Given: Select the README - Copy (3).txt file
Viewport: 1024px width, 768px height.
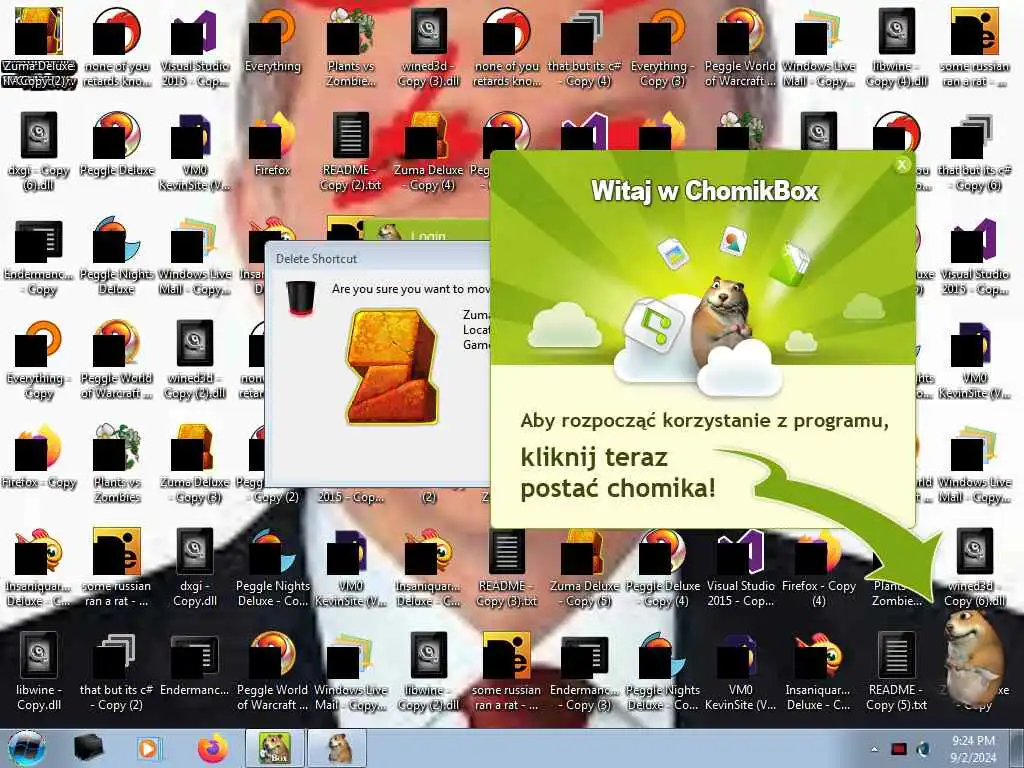Looking at the screenshot, I should pos(507,568).
